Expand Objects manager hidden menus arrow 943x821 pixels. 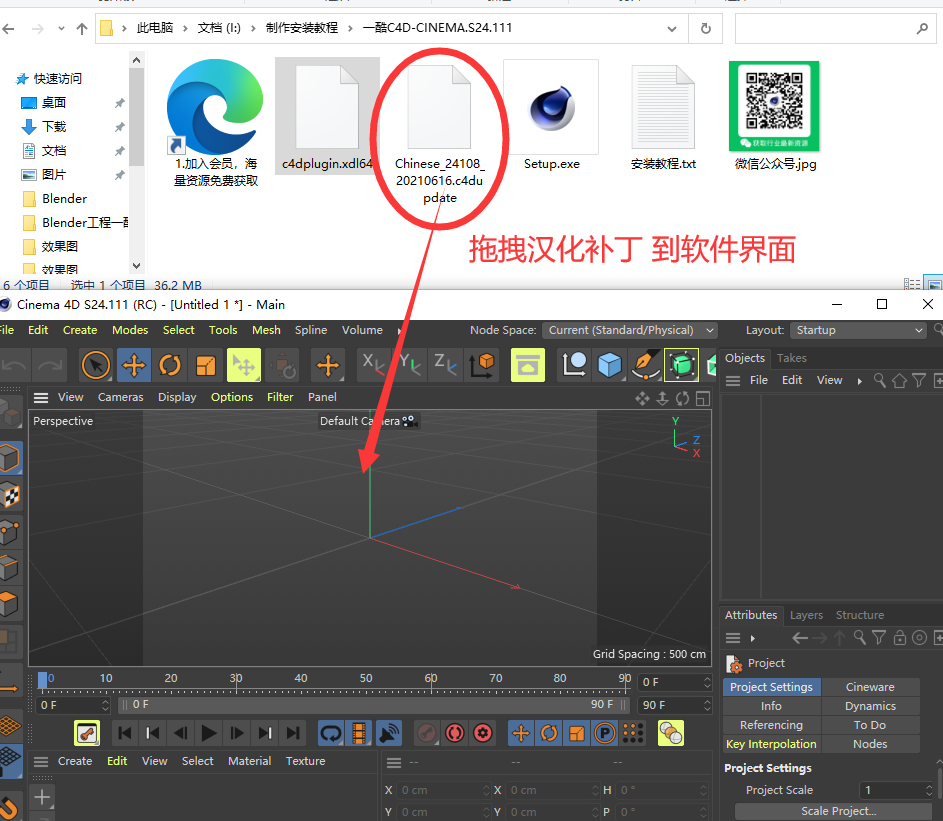(x=859, y=381)
